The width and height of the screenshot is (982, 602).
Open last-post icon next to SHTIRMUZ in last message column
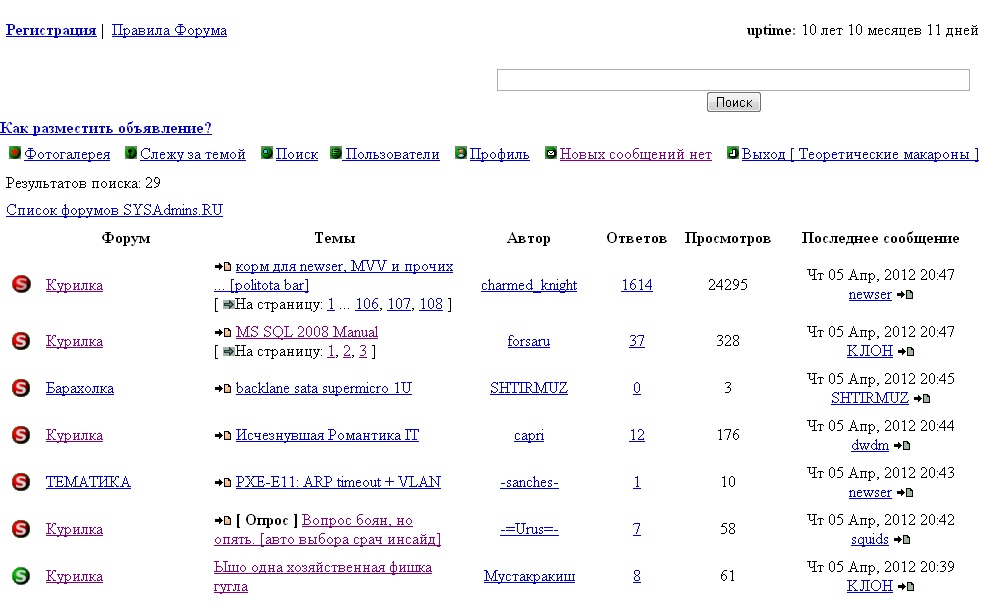(922, 398)
